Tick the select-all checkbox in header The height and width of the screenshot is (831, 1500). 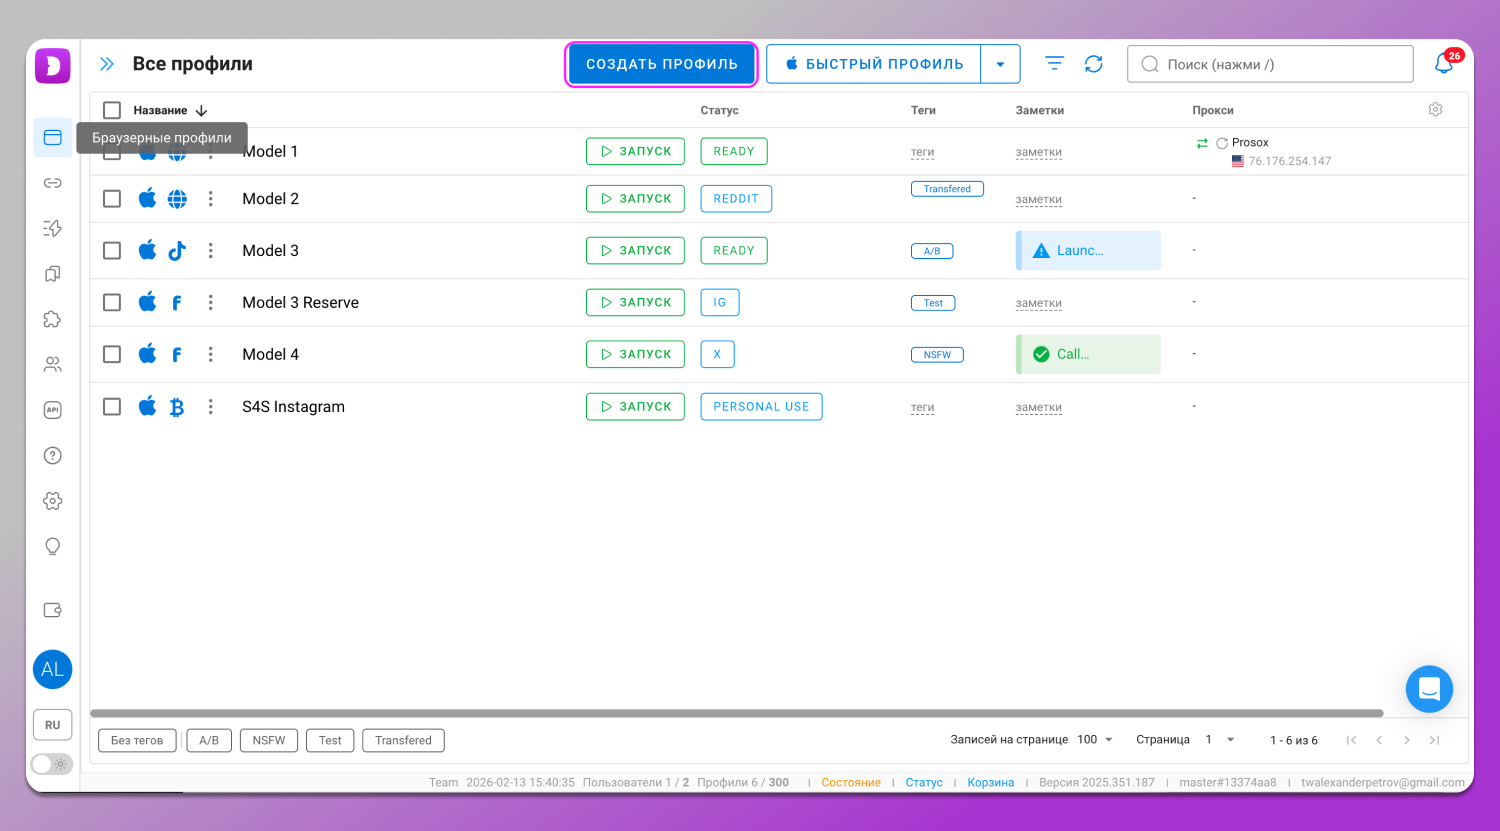click(112, 110)
